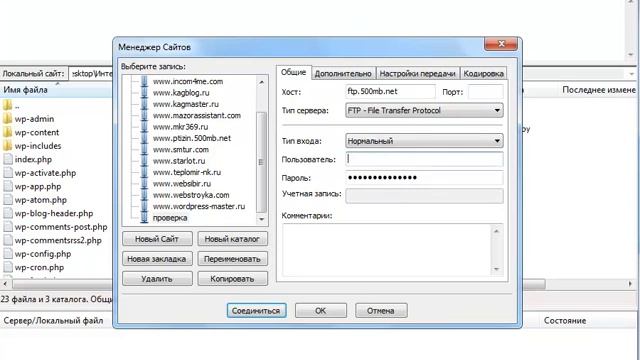
Task: Click server icon beside www.websibir.ru
Action: pos(144,184)
